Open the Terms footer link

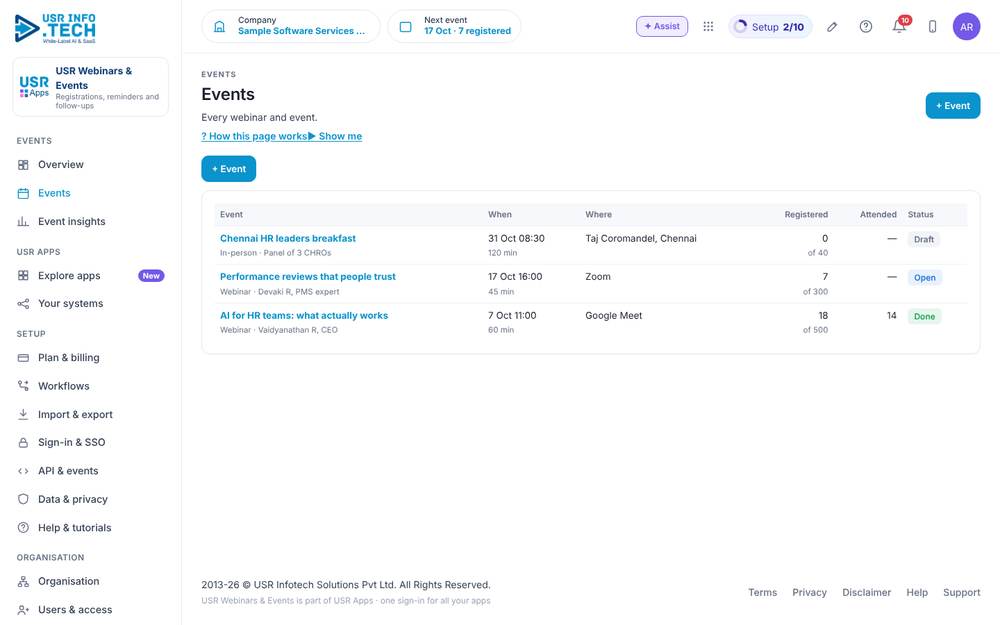(763, 592)
